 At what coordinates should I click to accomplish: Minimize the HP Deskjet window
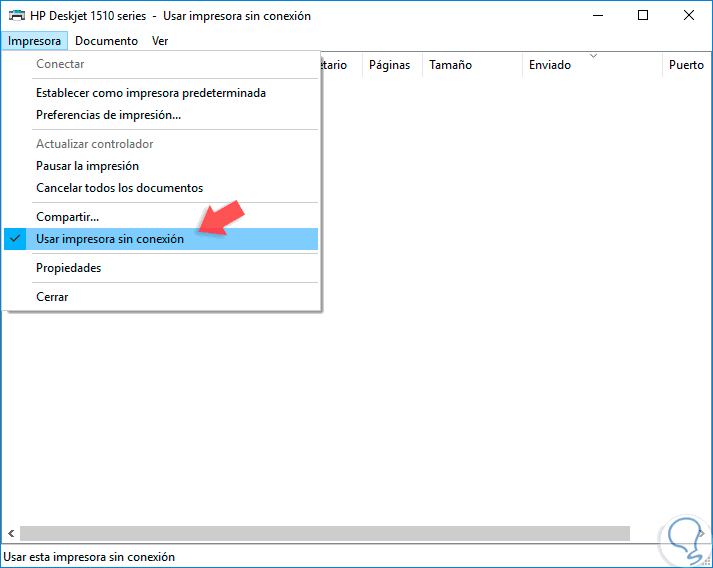click(x=598, y=15)
